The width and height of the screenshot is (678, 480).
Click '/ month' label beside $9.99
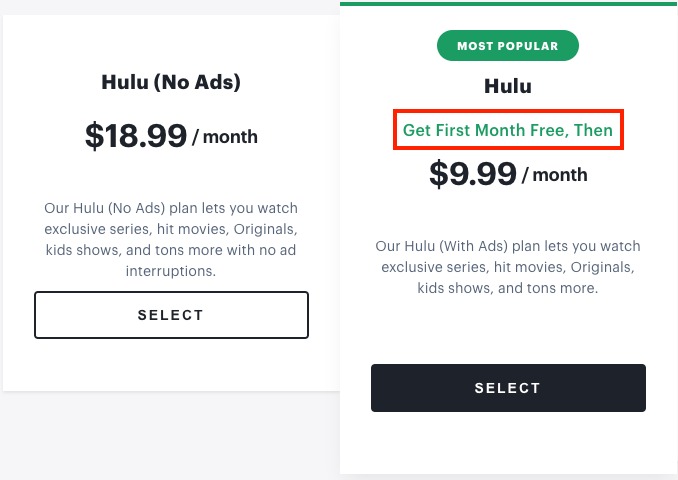(x=555, y=175)
